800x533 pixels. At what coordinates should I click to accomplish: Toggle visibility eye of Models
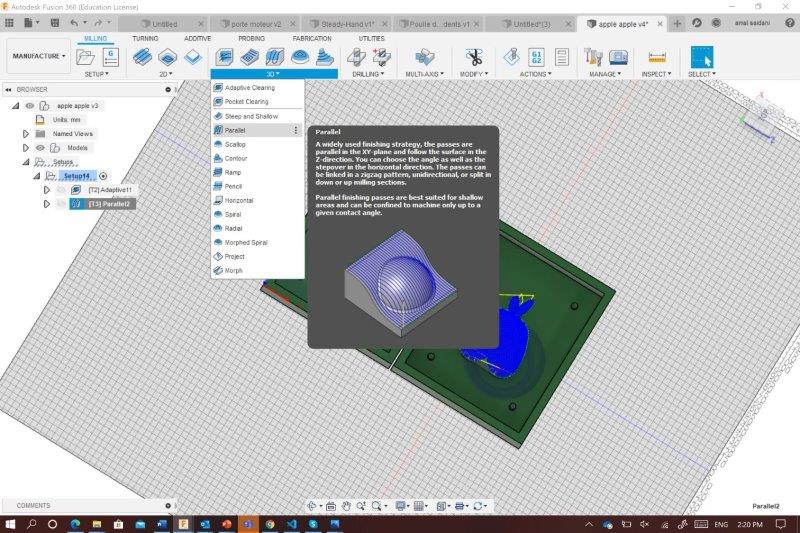40,148
